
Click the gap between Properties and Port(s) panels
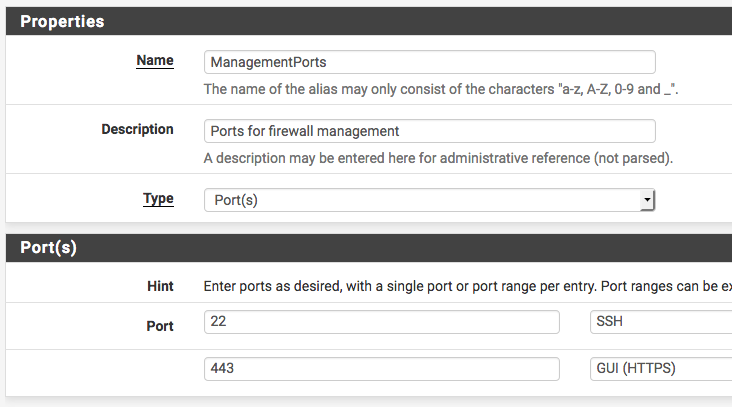coord(366,228)
